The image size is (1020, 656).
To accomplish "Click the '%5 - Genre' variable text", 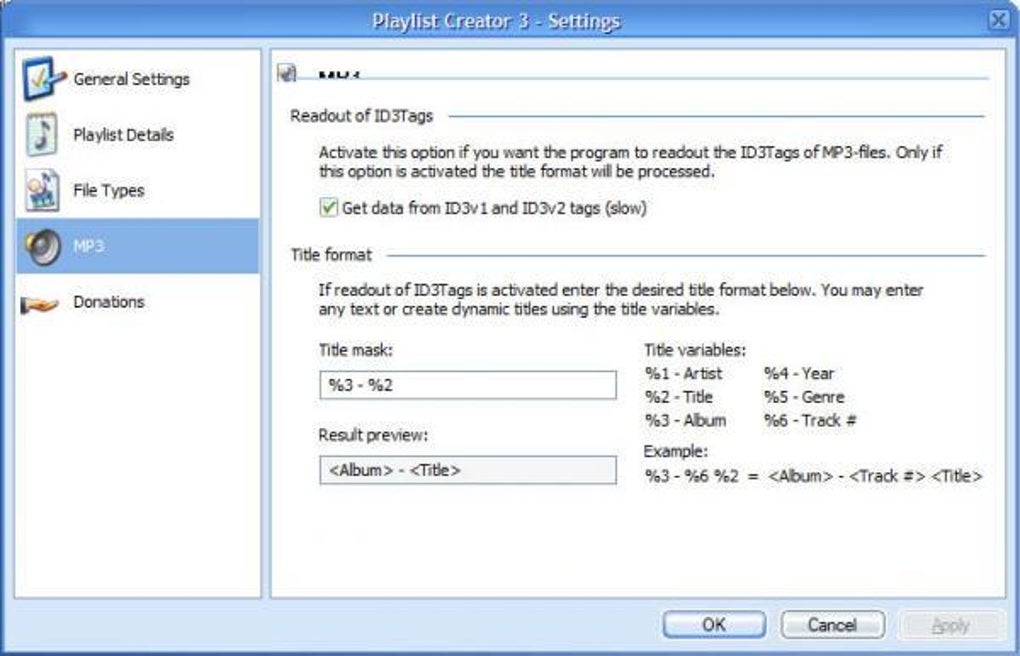I will (804, 397).
